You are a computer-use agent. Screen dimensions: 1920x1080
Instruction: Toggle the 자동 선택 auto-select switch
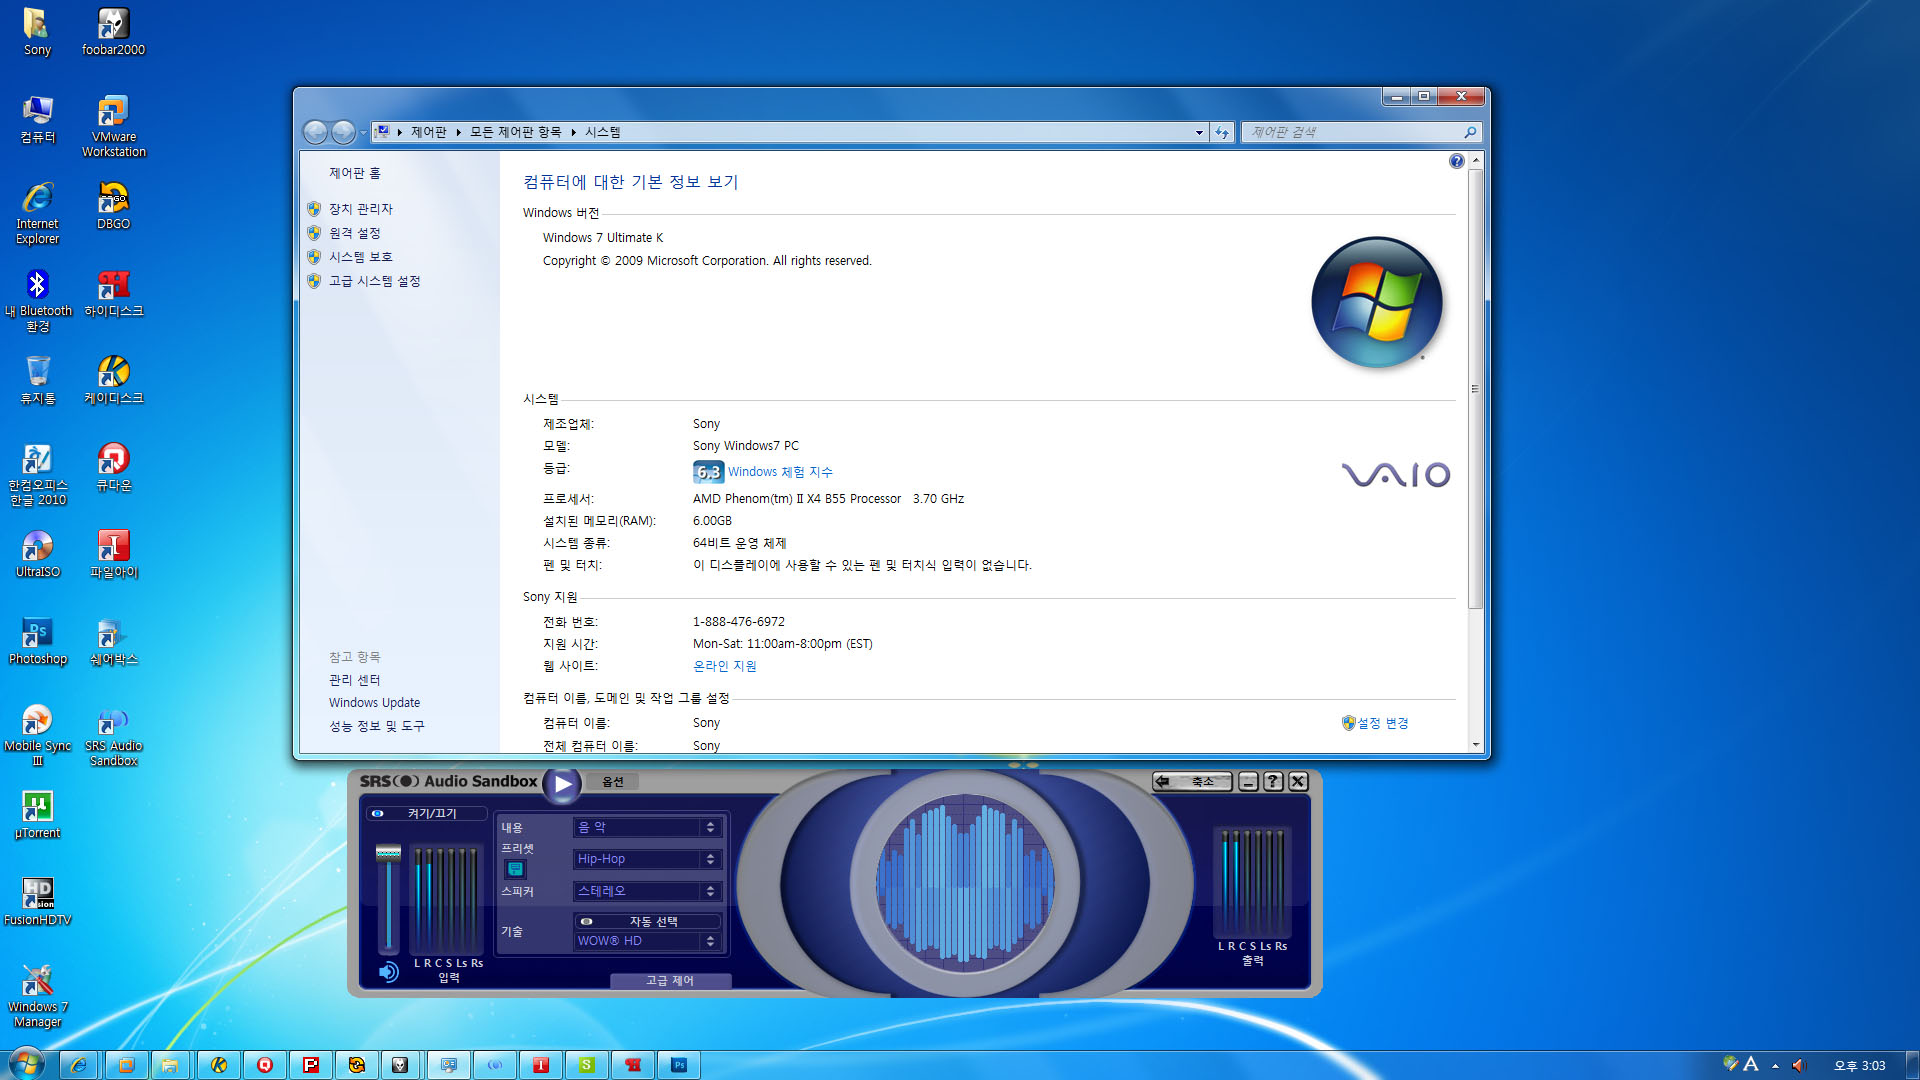pos(647,921)
